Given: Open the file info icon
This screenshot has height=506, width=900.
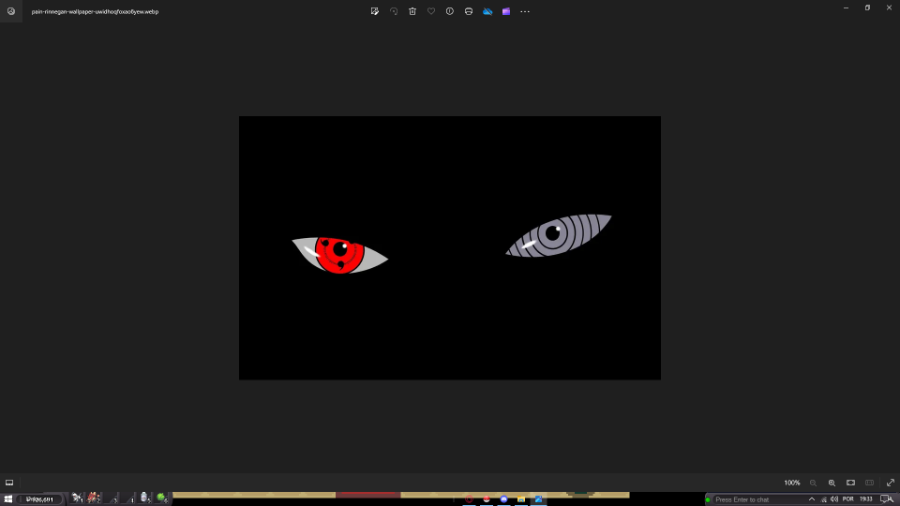Looking at the screenshot, I should tap(450, 11).
